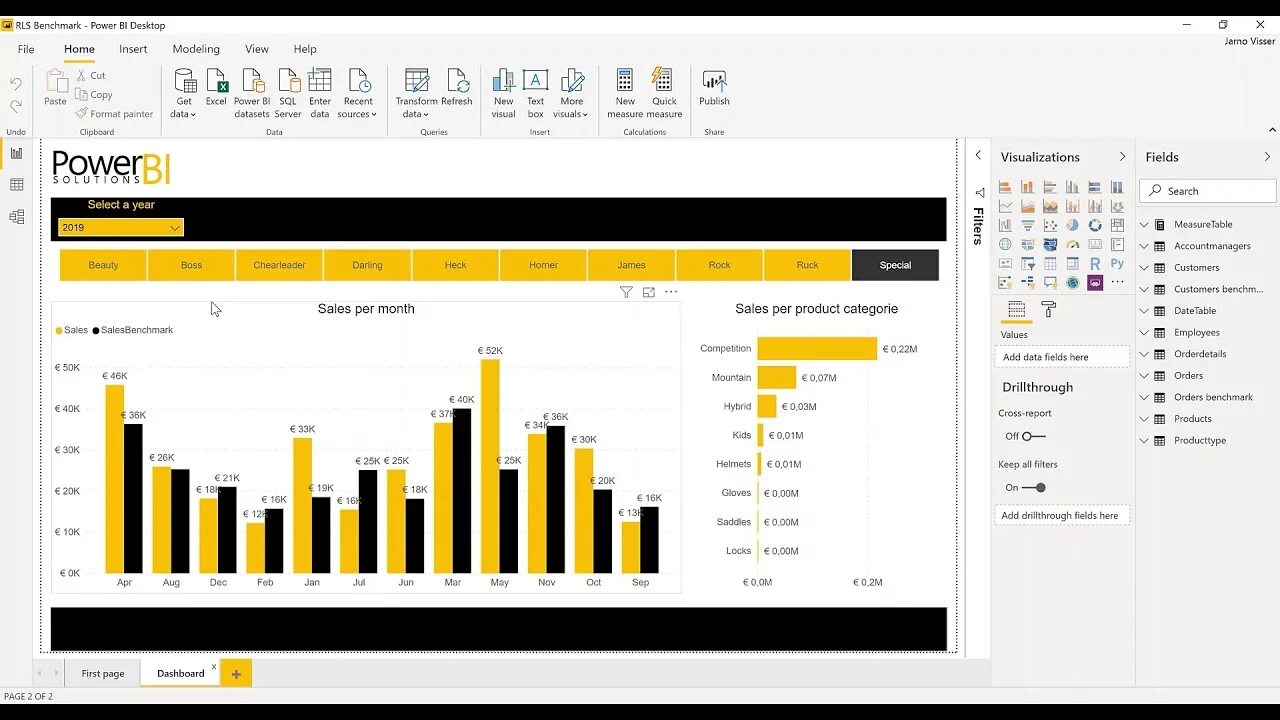1280x720 pixels.
Task: Open the Modeling ribbon tab
Action: click(196, 49)
